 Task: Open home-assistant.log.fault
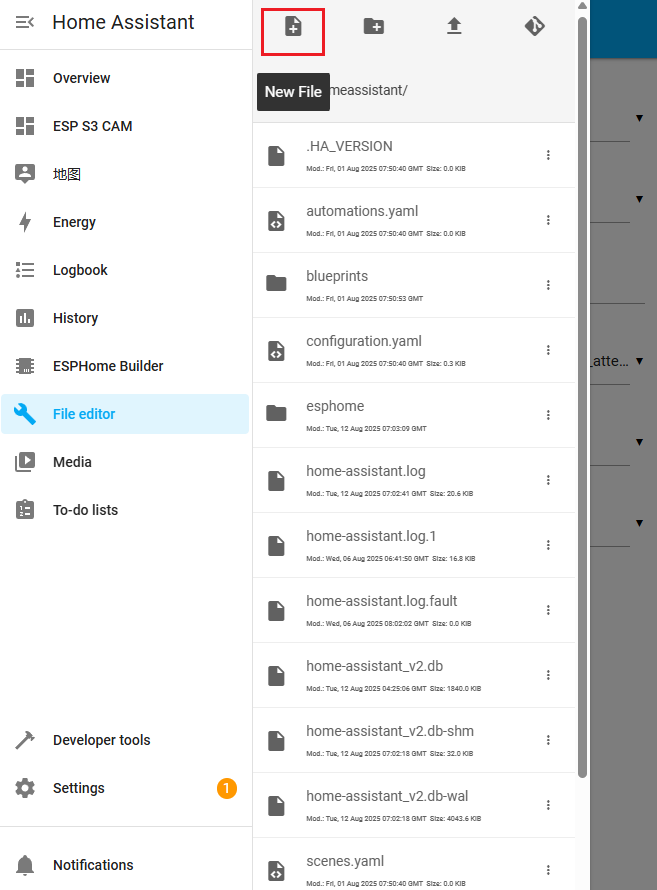[x=414, y=610]
